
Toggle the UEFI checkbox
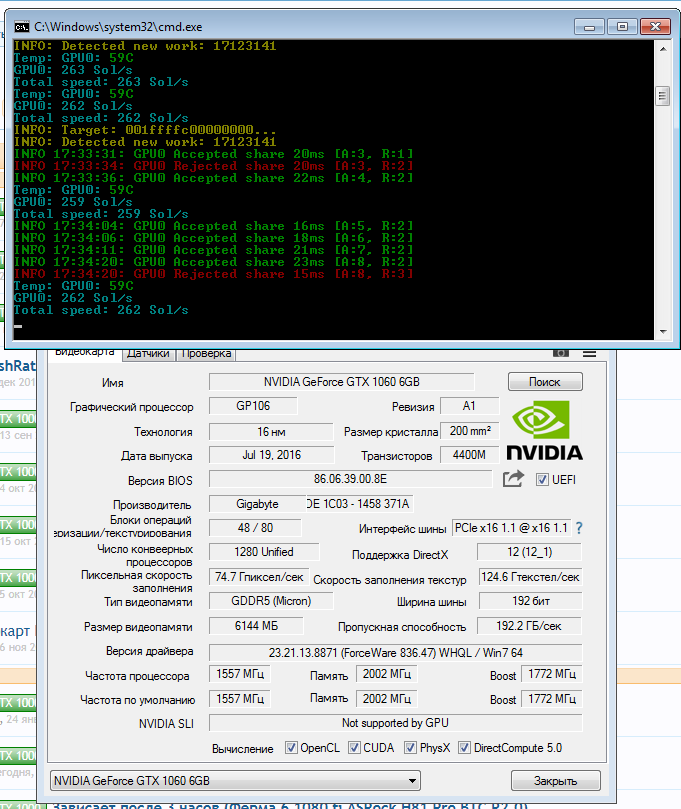[542, 479]
